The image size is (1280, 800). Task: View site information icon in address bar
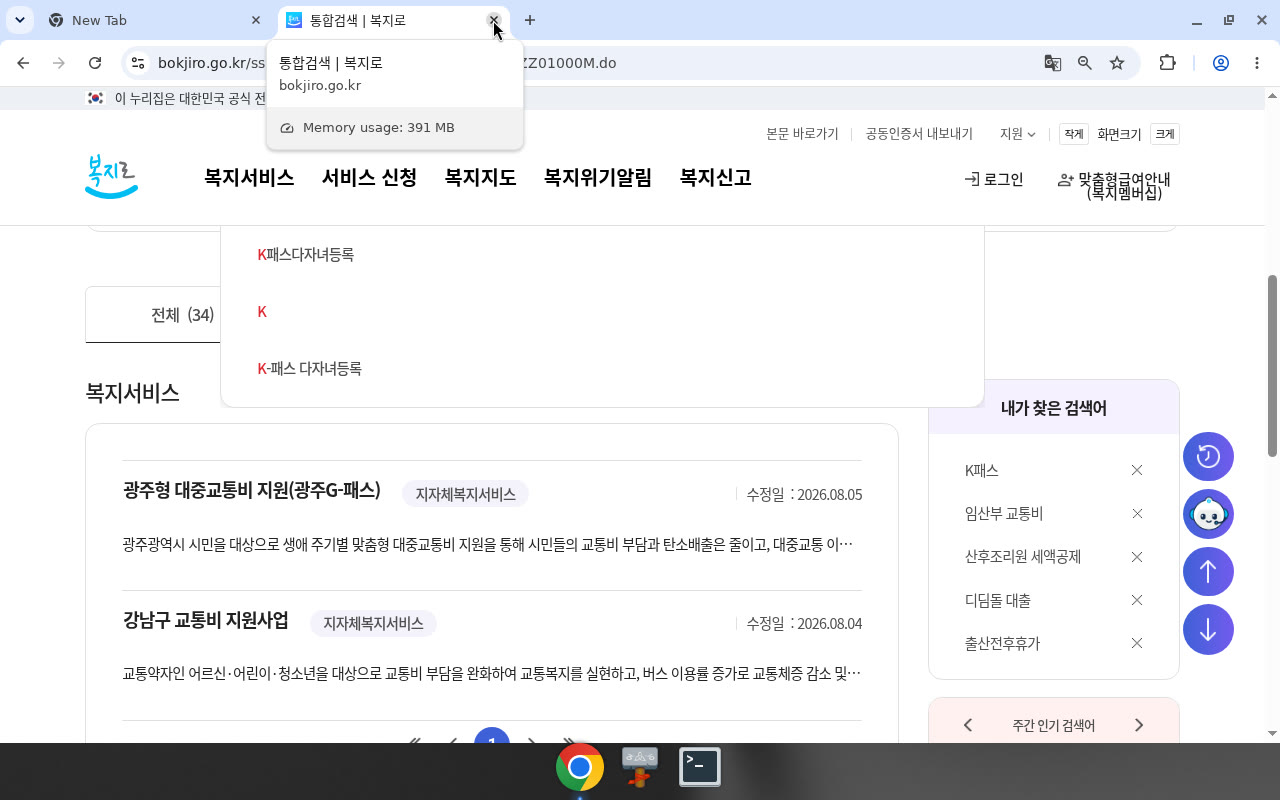pos(138,63)
